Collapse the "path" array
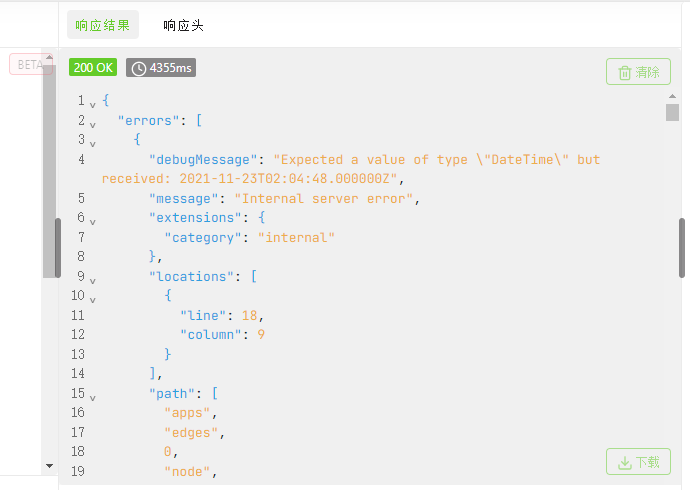The height and width of the screenshot is (490, 690). coord(93,396)
